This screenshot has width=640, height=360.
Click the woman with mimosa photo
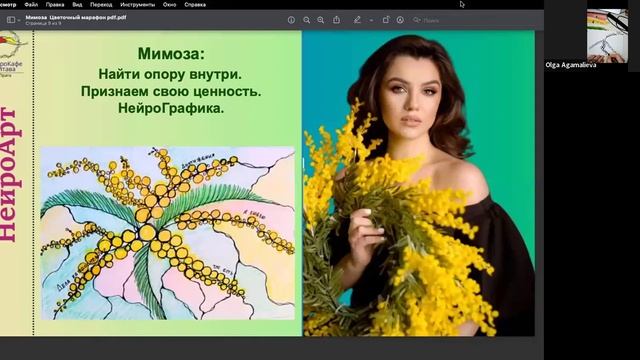pyautogui.click(x=418, y=183)
